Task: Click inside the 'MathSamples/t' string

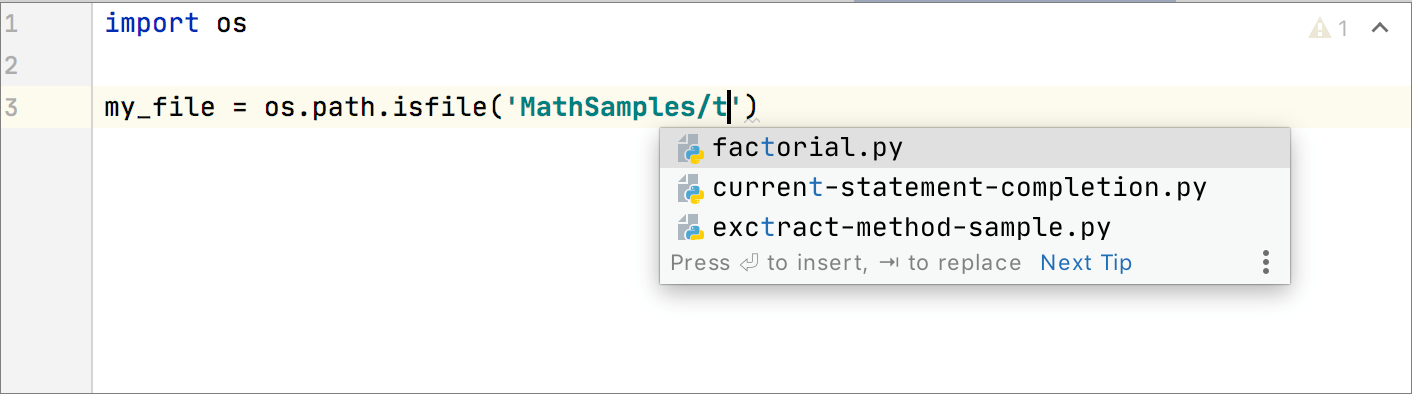Action: pyautogui.click(x=622, y=106)
